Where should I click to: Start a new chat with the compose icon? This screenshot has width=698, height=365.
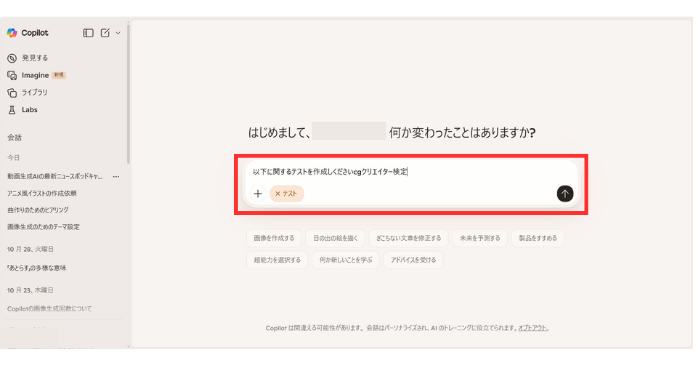[105, 33]
